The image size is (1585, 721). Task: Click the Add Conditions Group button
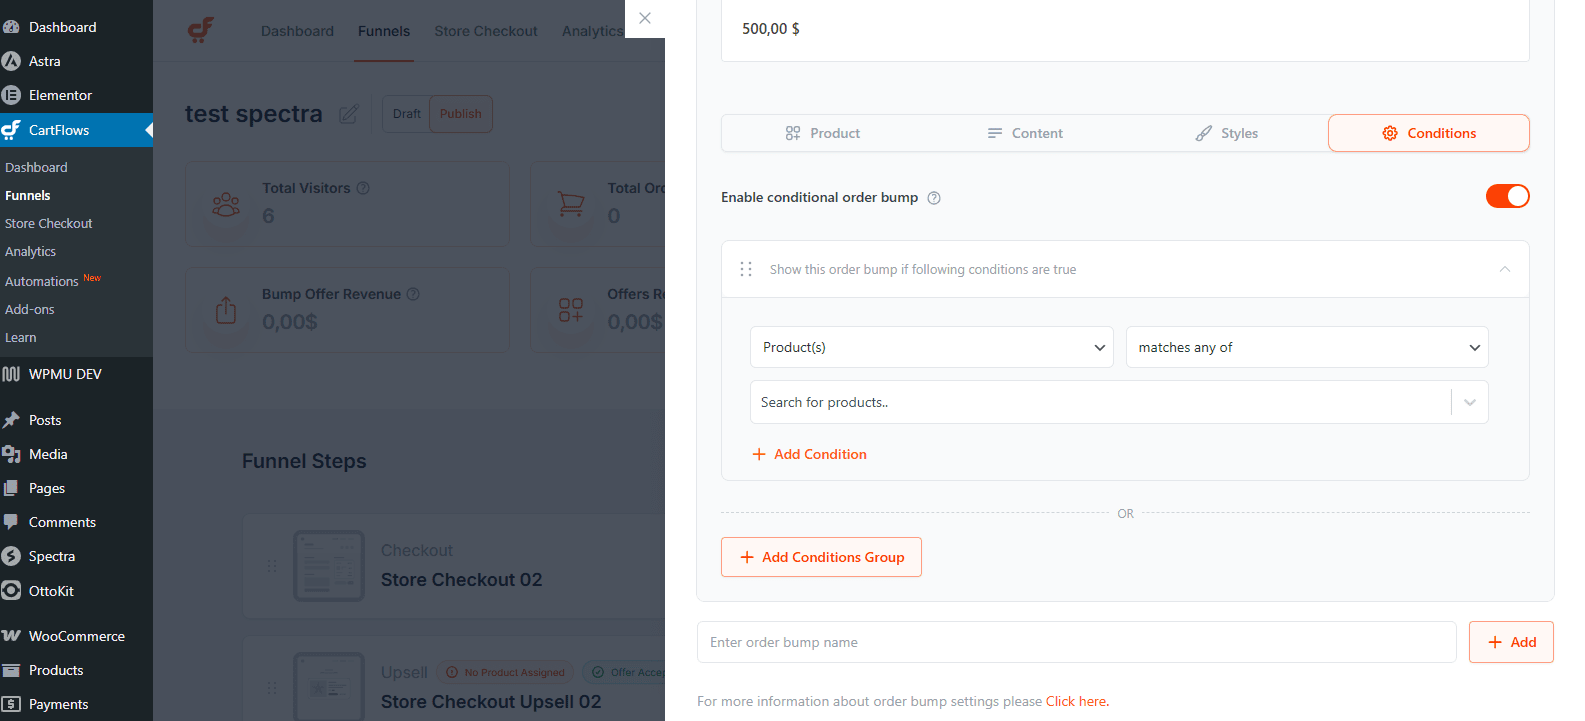pos(821,557)
